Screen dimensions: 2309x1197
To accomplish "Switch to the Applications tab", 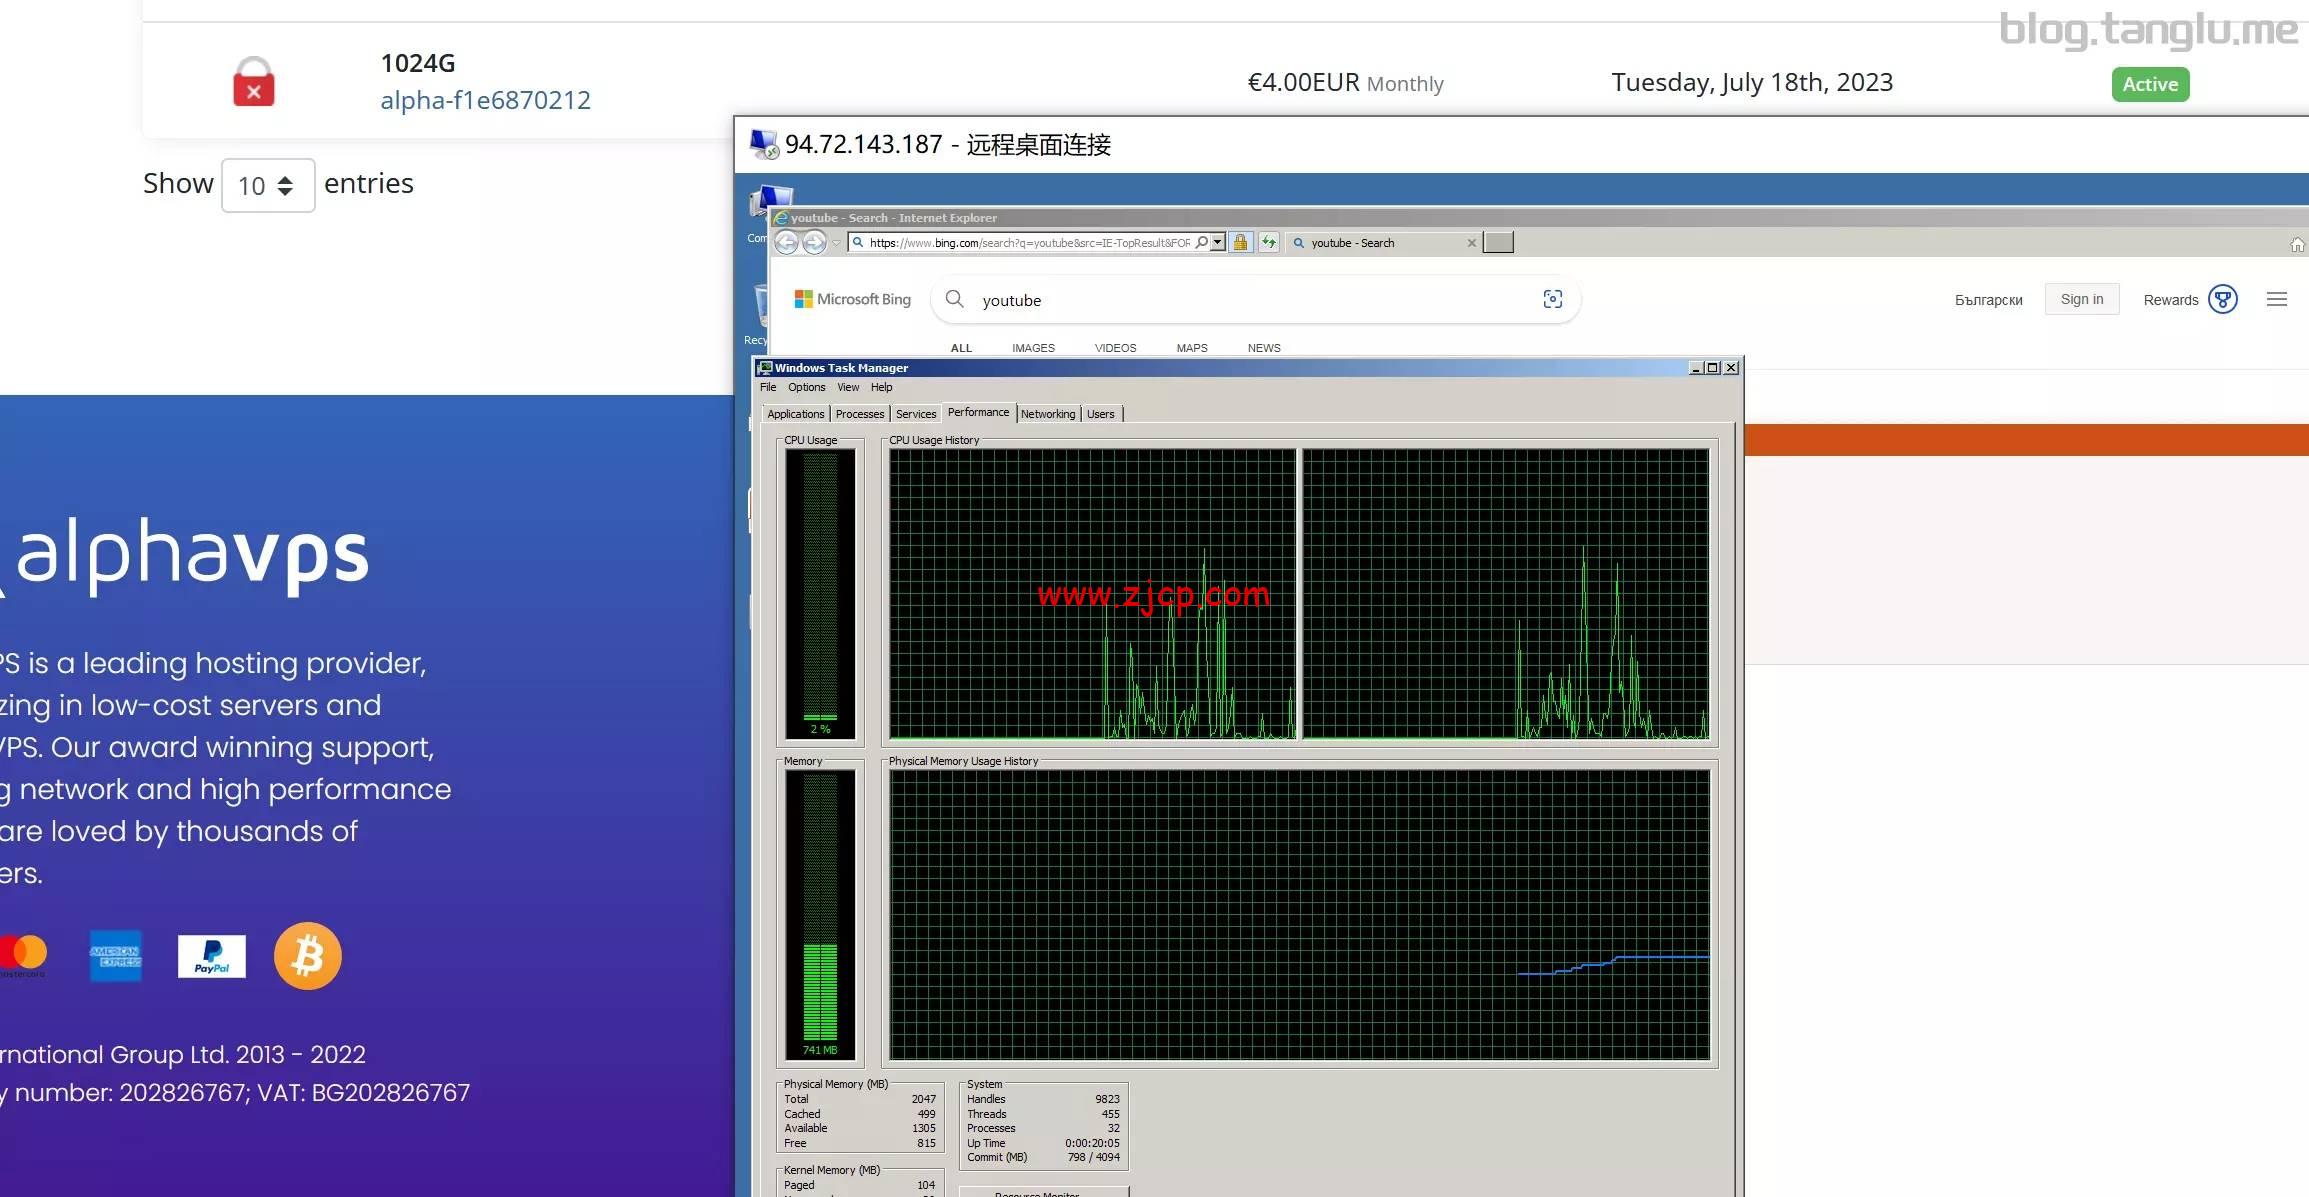I will [x=796, y=414].
